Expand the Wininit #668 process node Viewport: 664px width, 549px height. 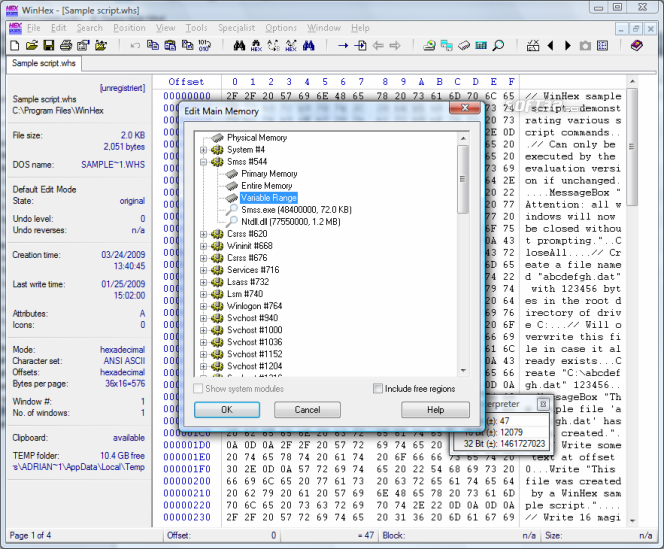point(204,246)
